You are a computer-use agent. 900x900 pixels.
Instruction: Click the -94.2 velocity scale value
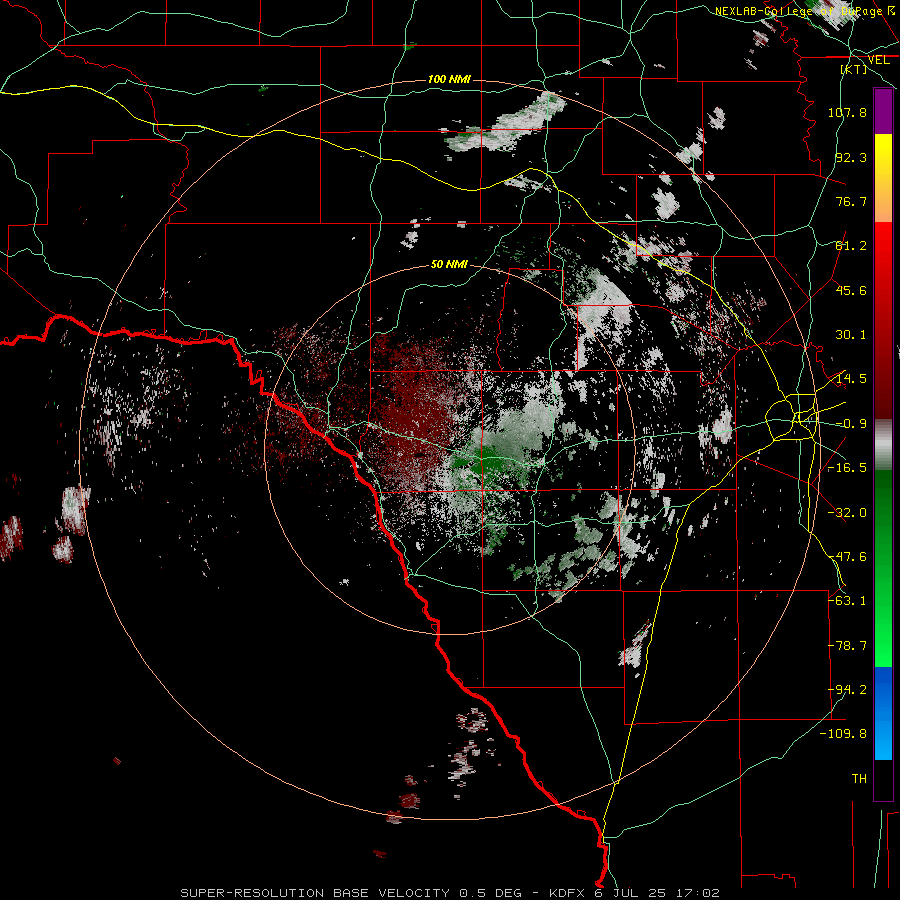click(x=847, y=690)
